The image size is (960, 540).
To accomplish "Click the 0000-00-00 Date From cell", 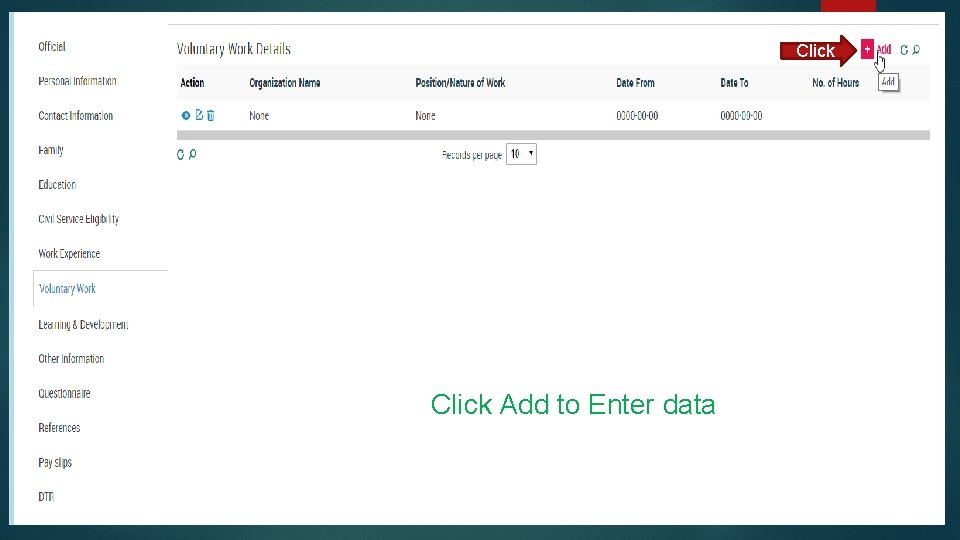I will pyautogui.click(x=637, y=116).
